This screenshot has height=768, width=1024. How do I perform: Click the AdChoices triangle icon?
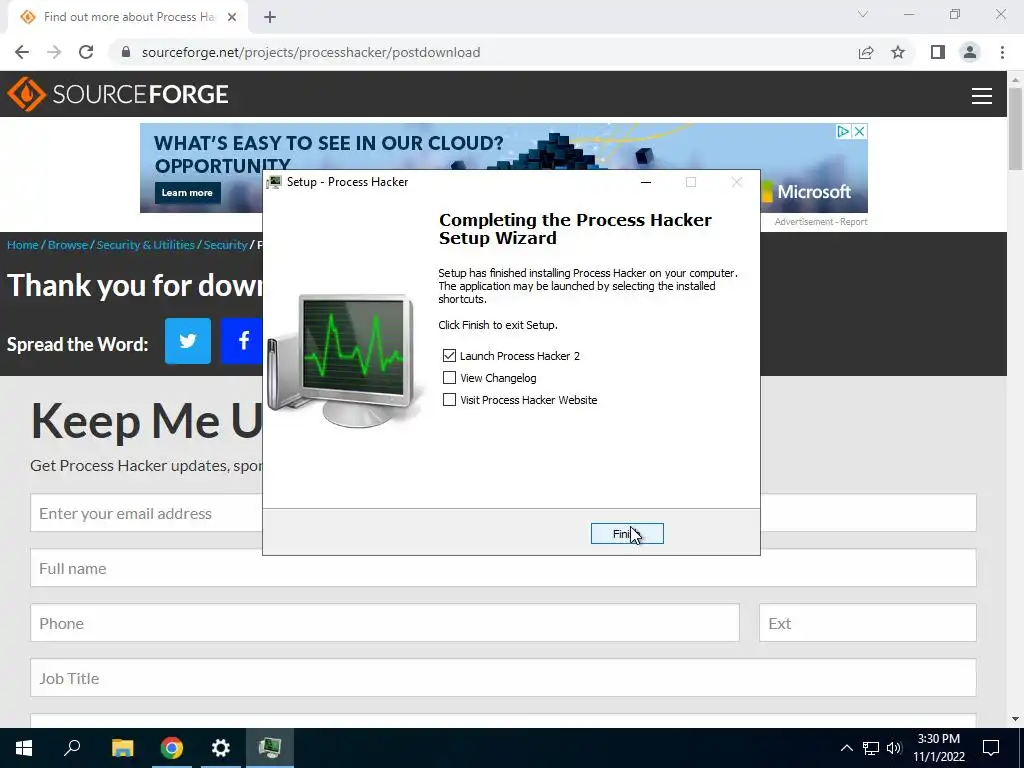click(x=844, y=131)
